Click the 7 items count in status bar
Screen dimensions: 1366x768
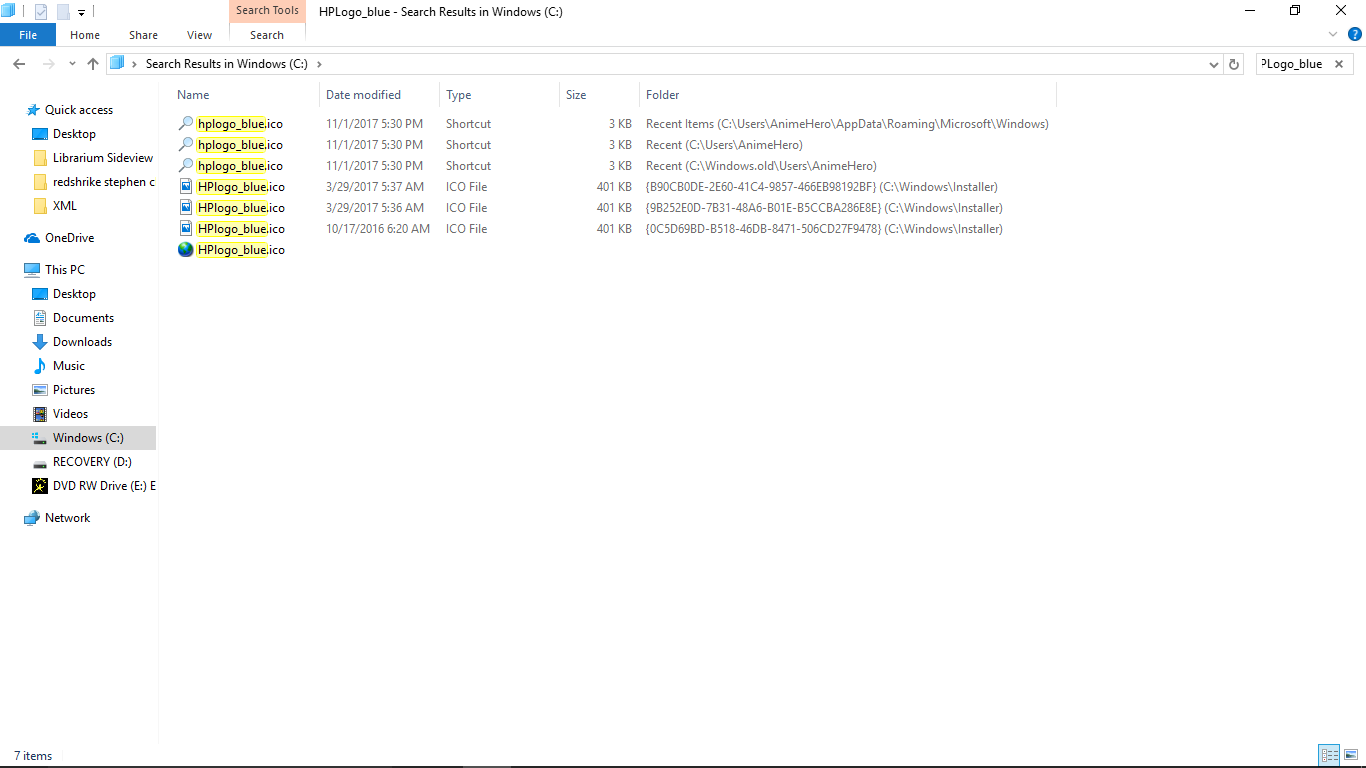click(33, 756)
